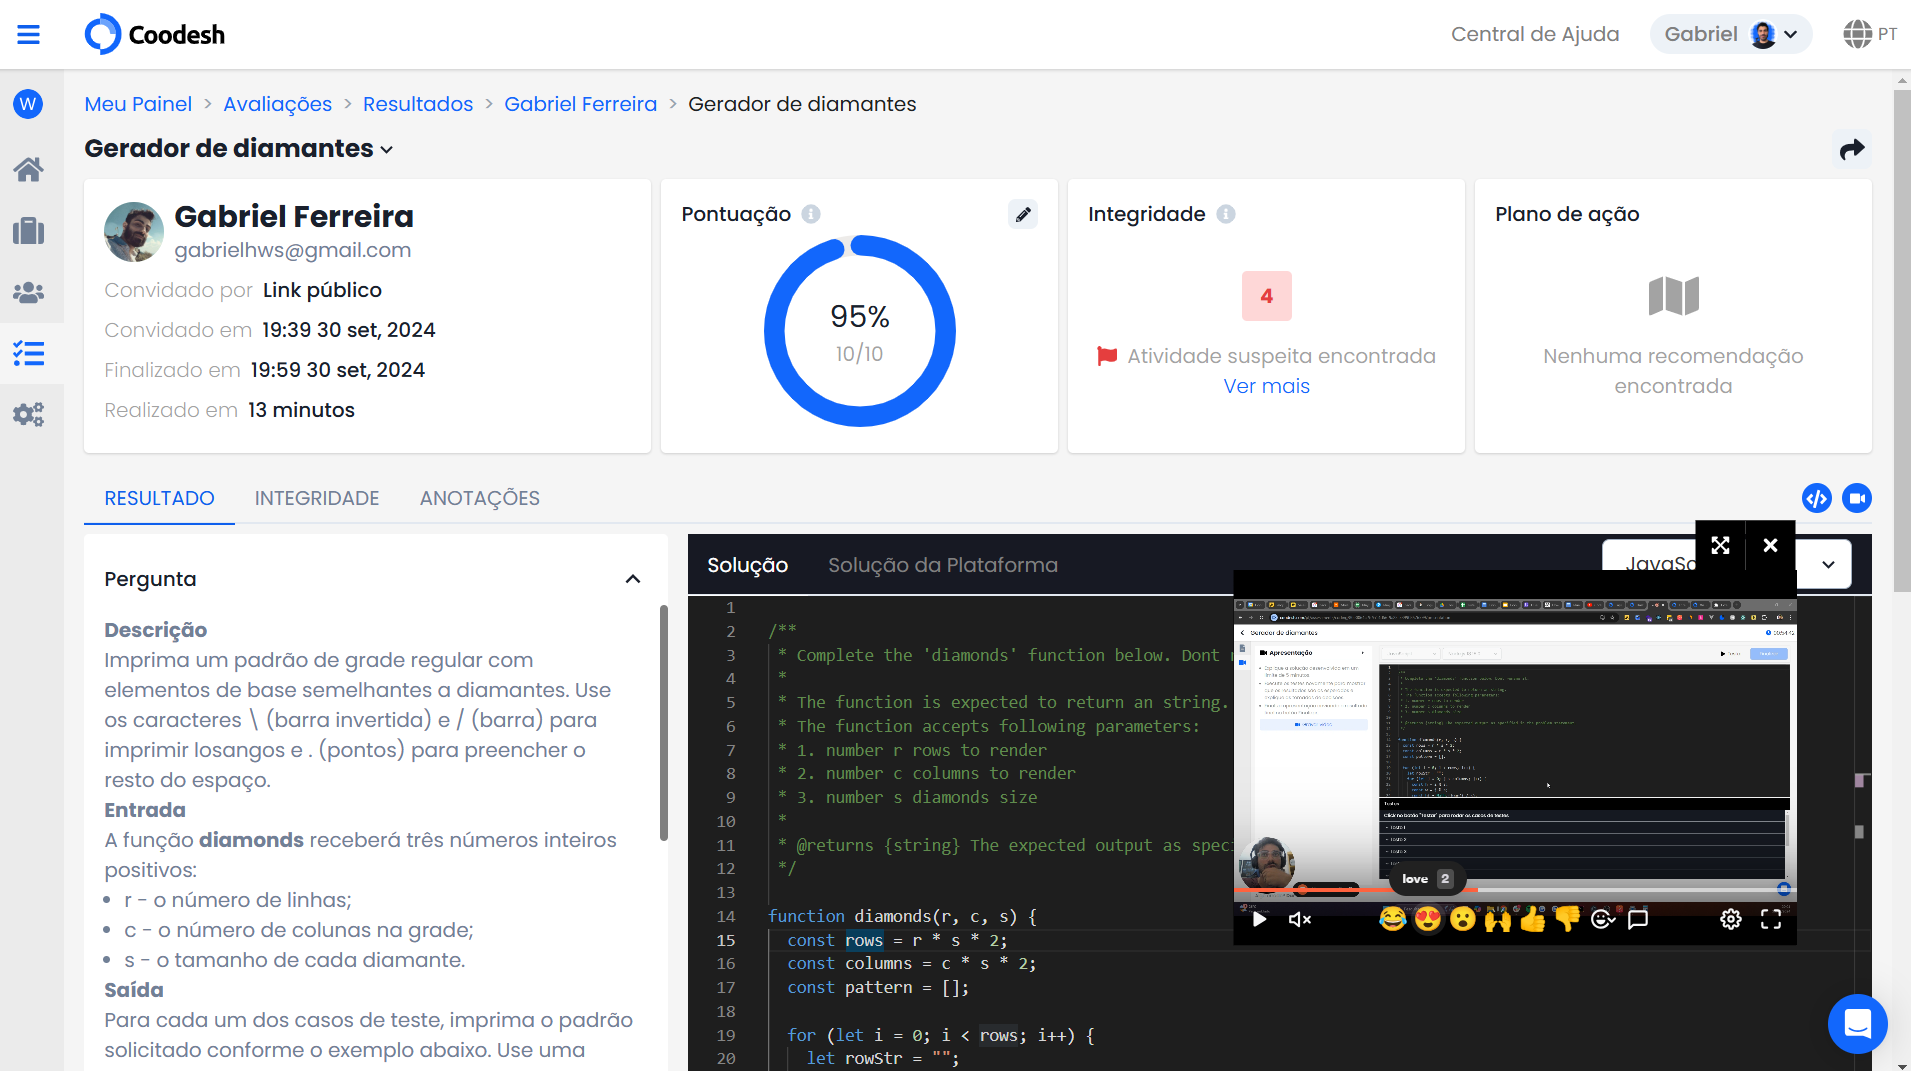Open video player settings gear
Image resolution: width=1911 pixels, height=1071 pixels.
click(1731, 920)
